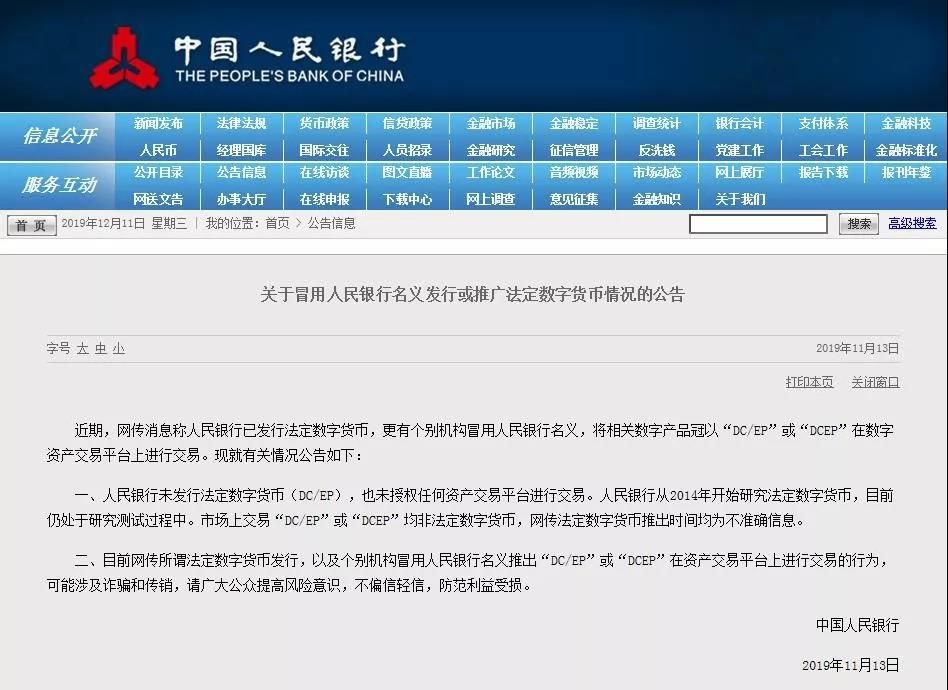Select 征信管理 in navigation
This screenshot has width=948, height=690.
point(574,150)
